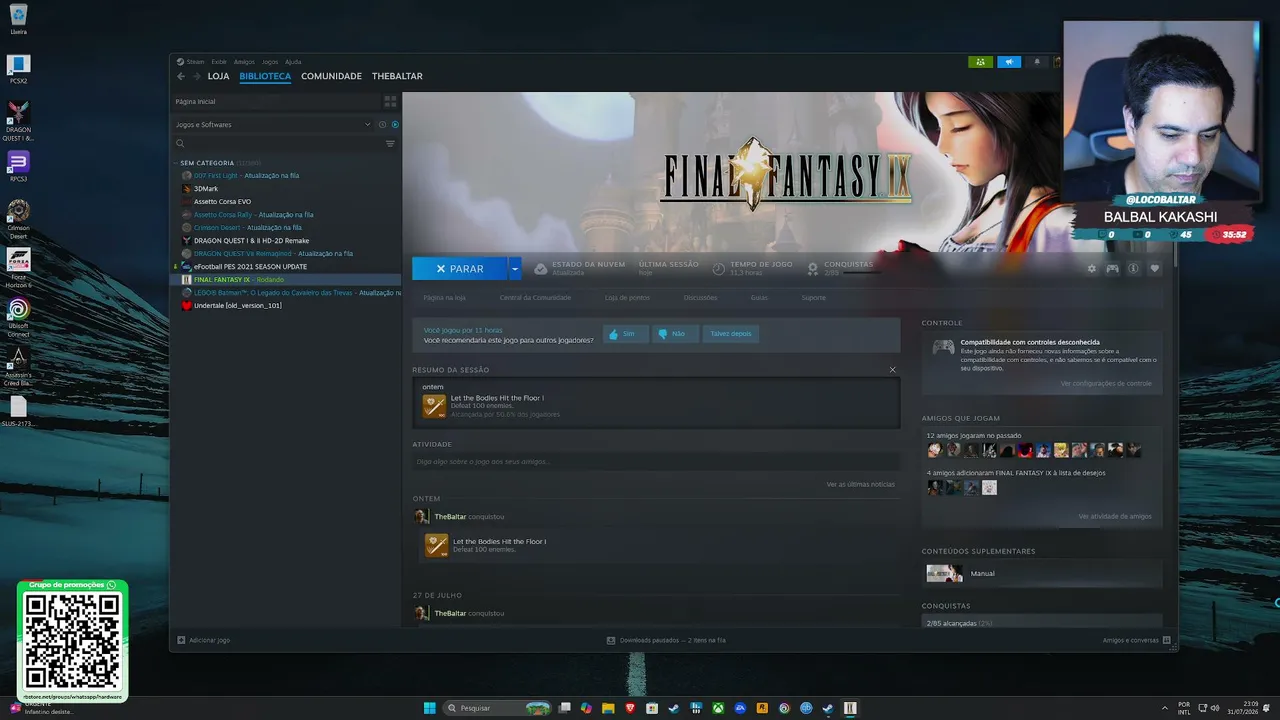Viewport: 1280px width, 720px height.
Task: Open the Jogos menu
Action: point(270,62)
